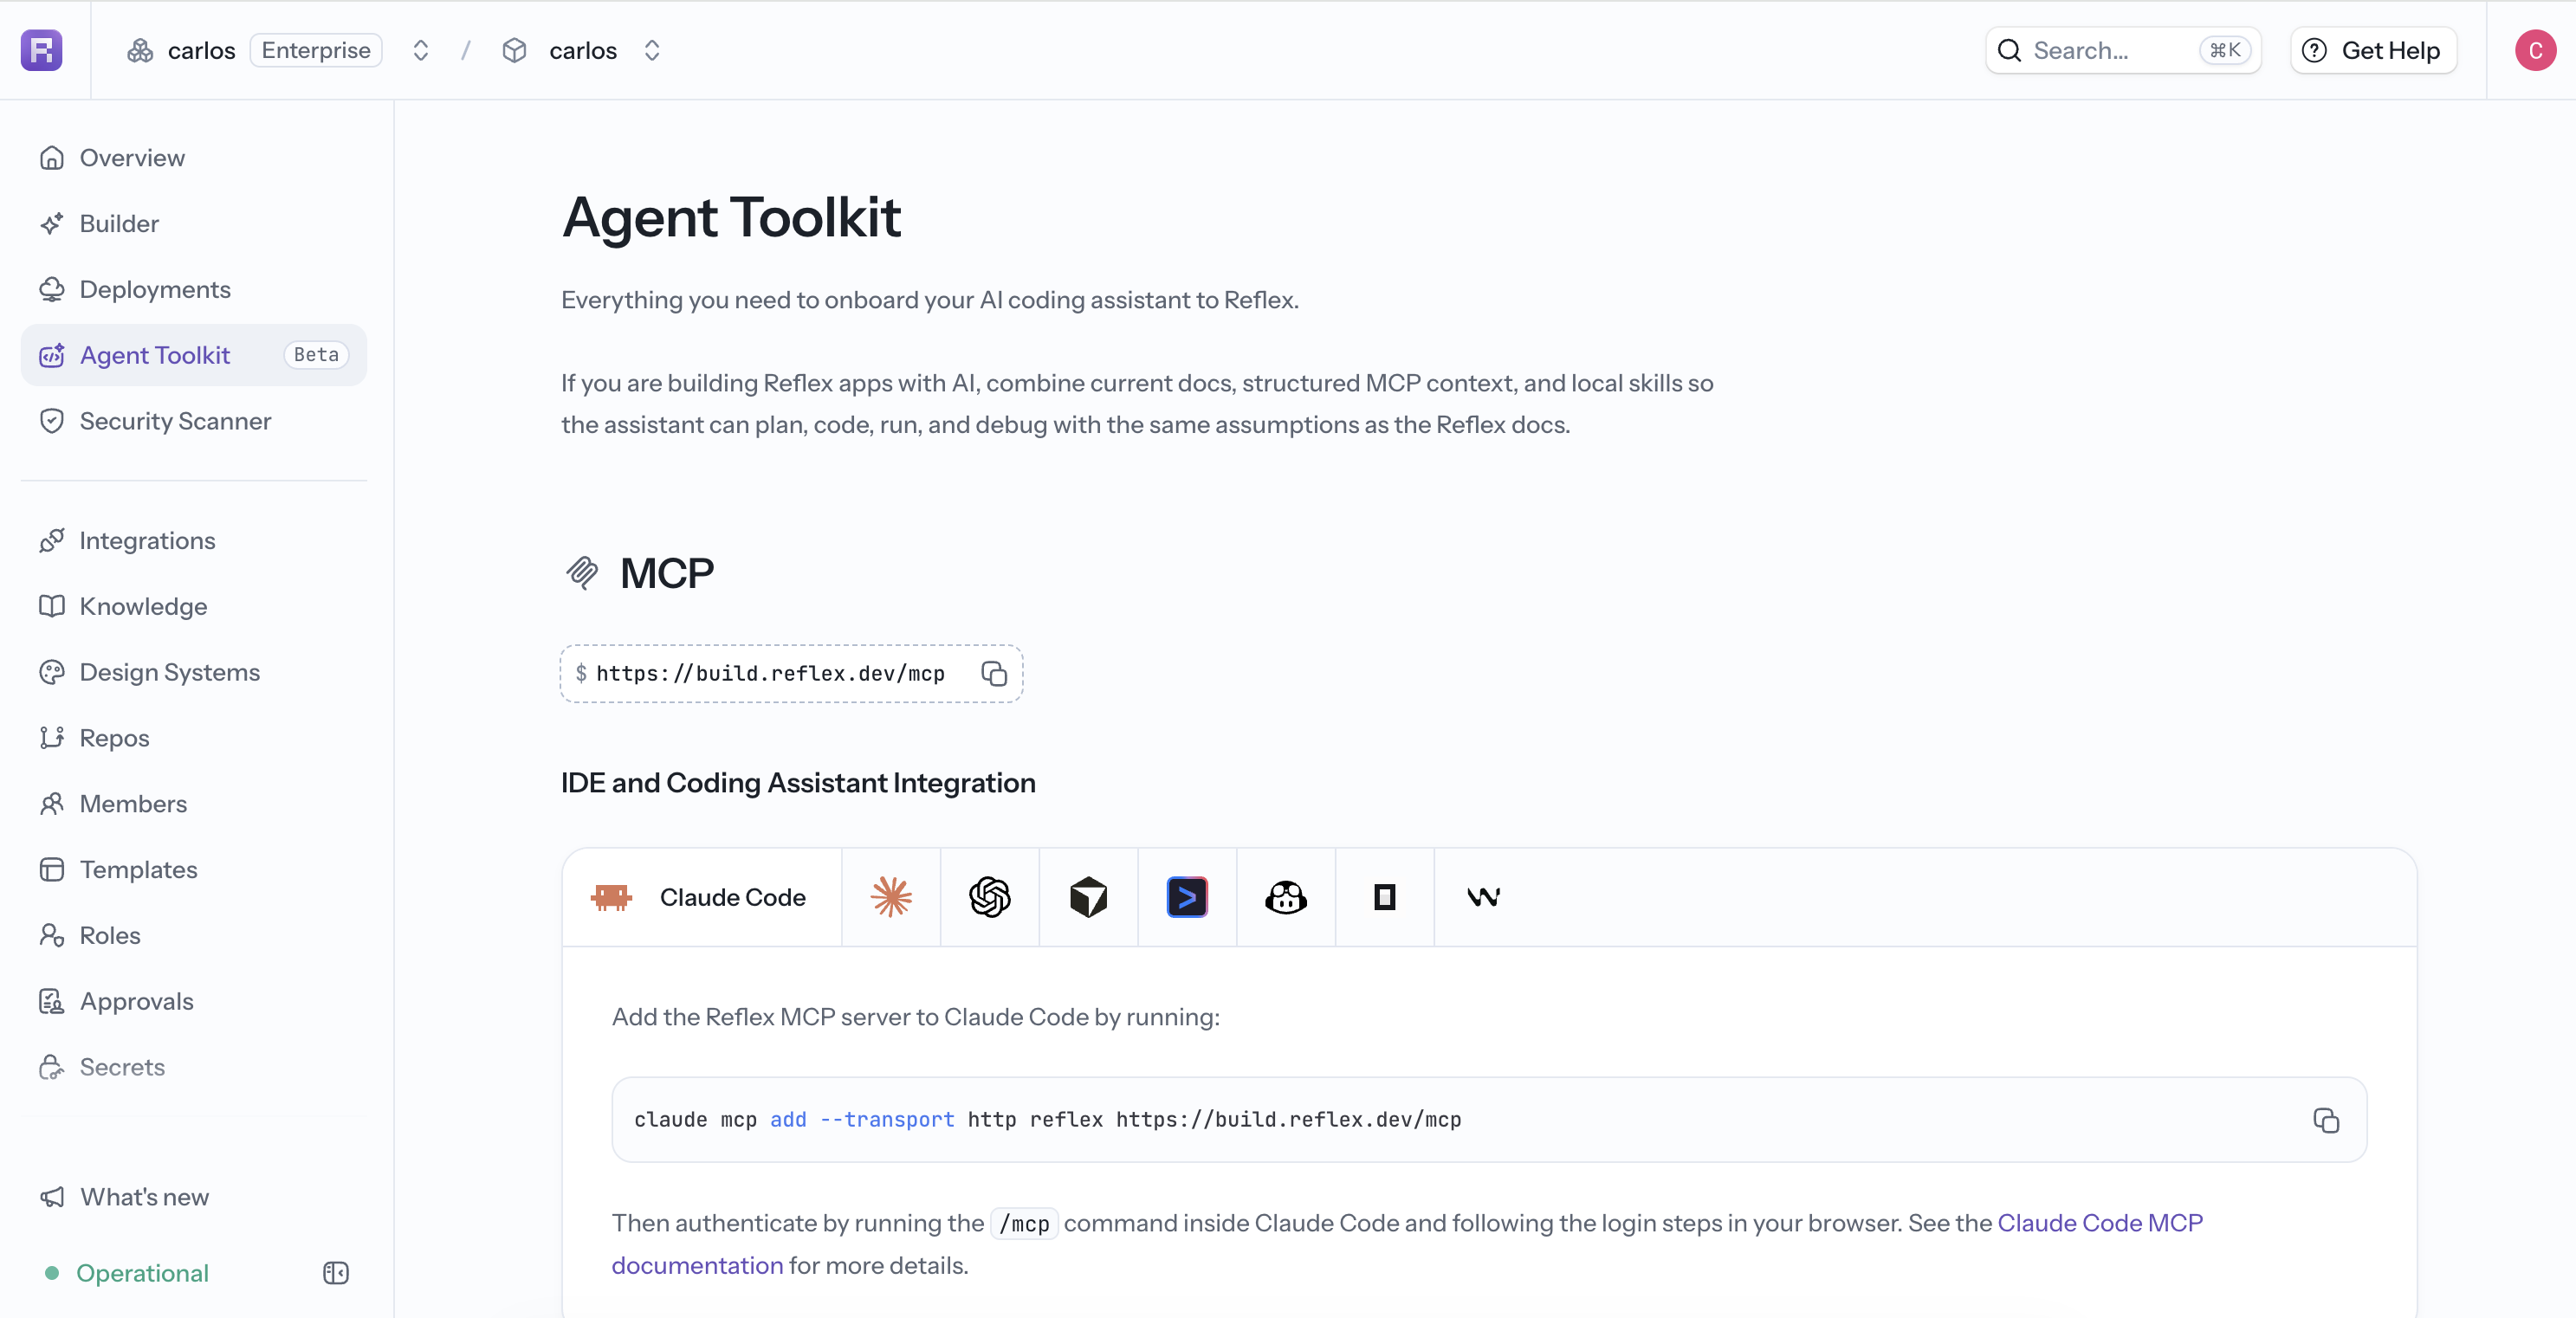Click the Members people icon
The image size is (2576, 1318).
click(x=52, y=804)
